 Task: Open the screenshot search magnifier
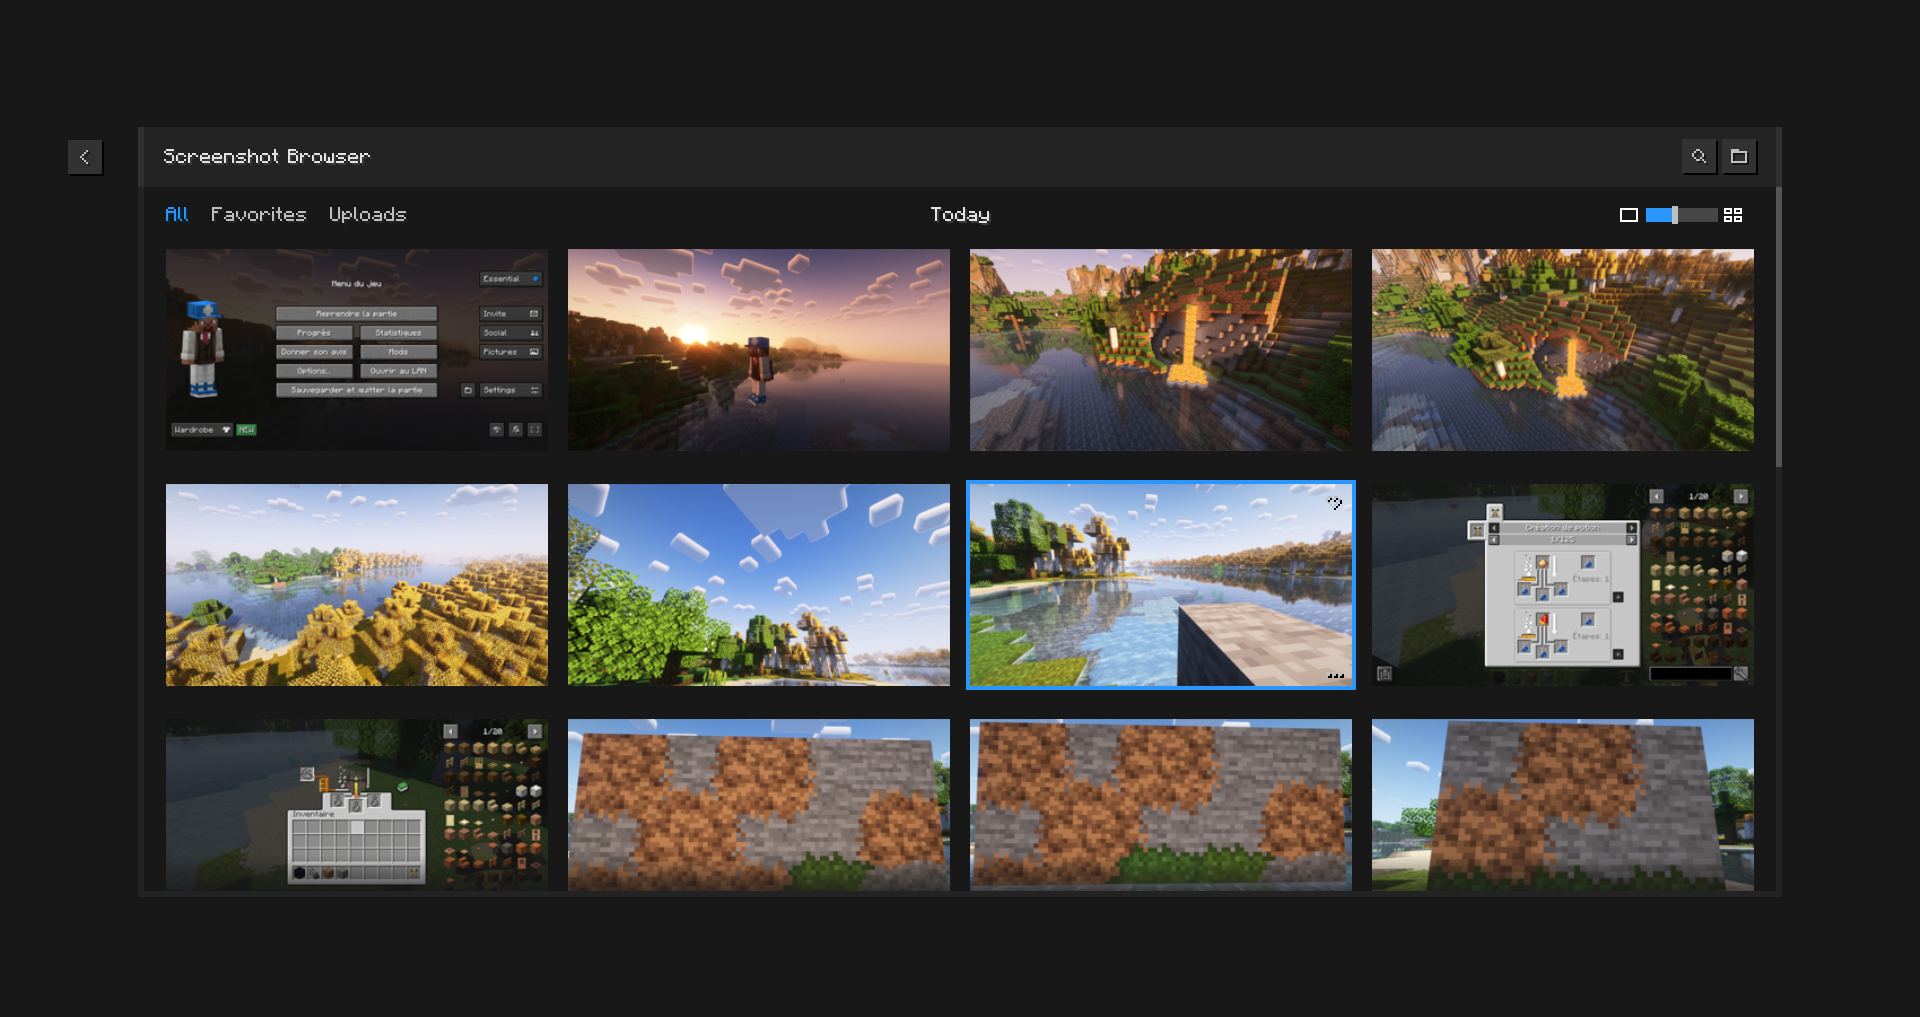click(x=1699, y=156)
